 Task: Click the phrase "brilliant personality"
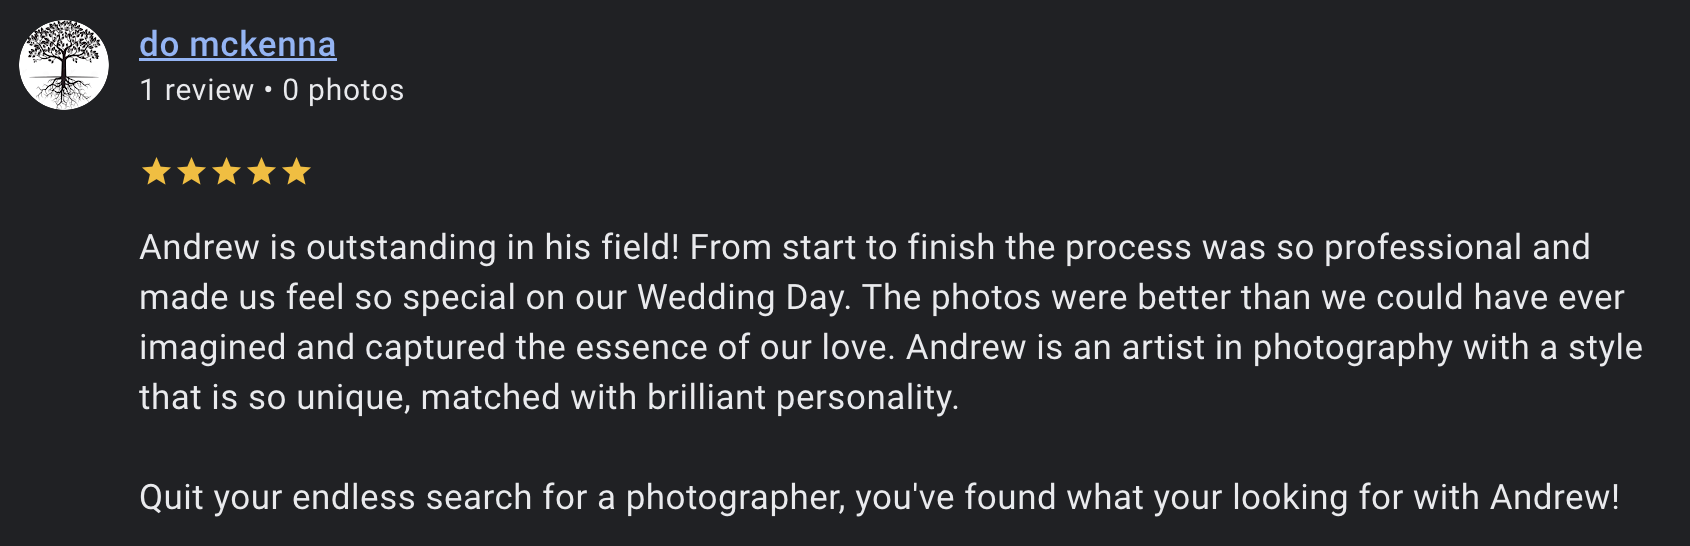click(x=802, y=397)
